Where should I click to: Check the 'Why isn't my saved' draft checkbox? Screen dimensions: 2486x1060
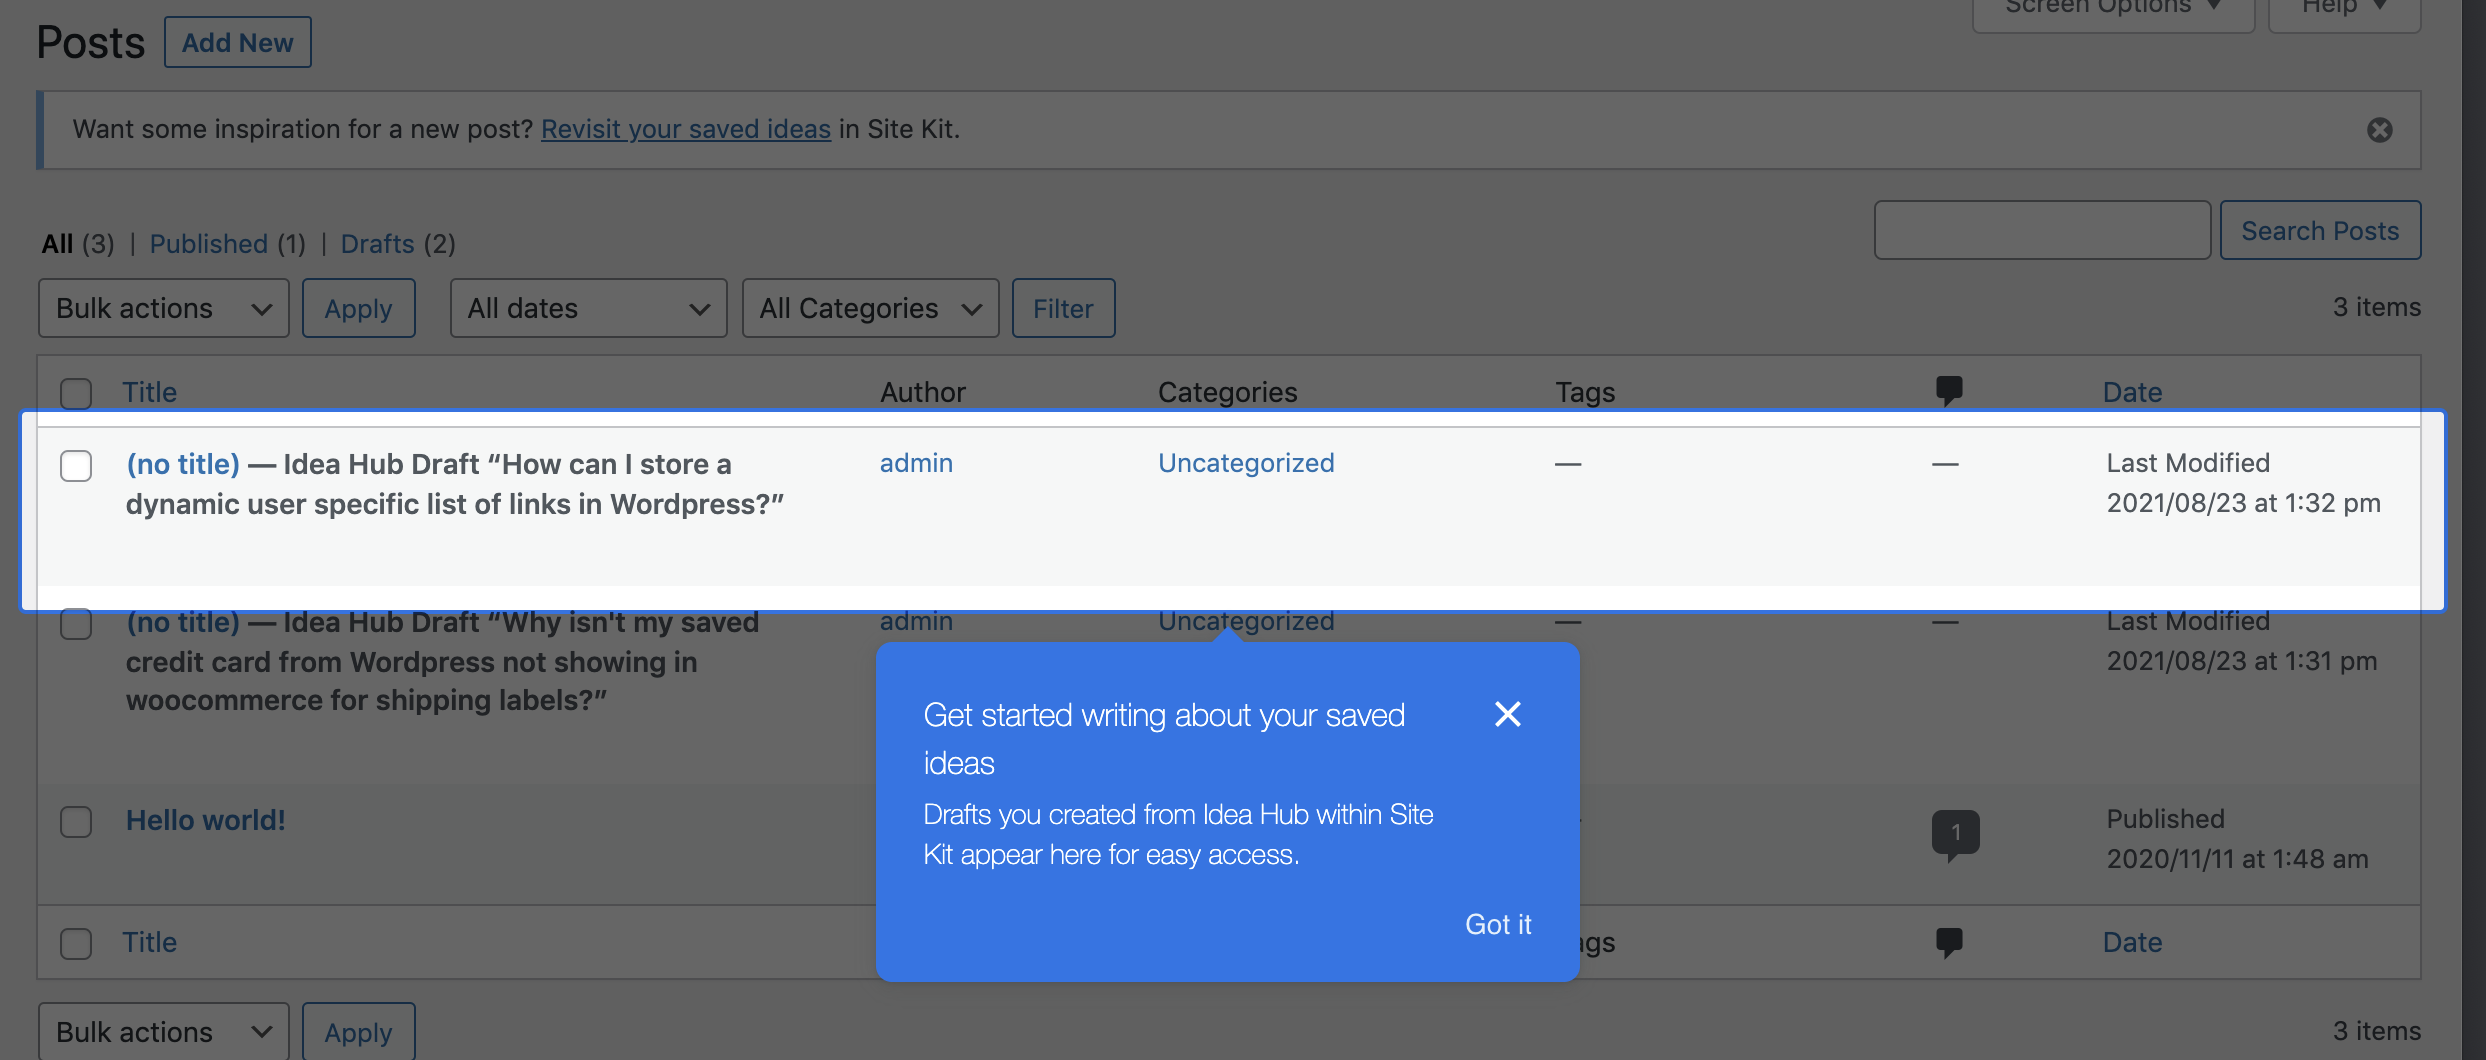(x=76, y=623)
